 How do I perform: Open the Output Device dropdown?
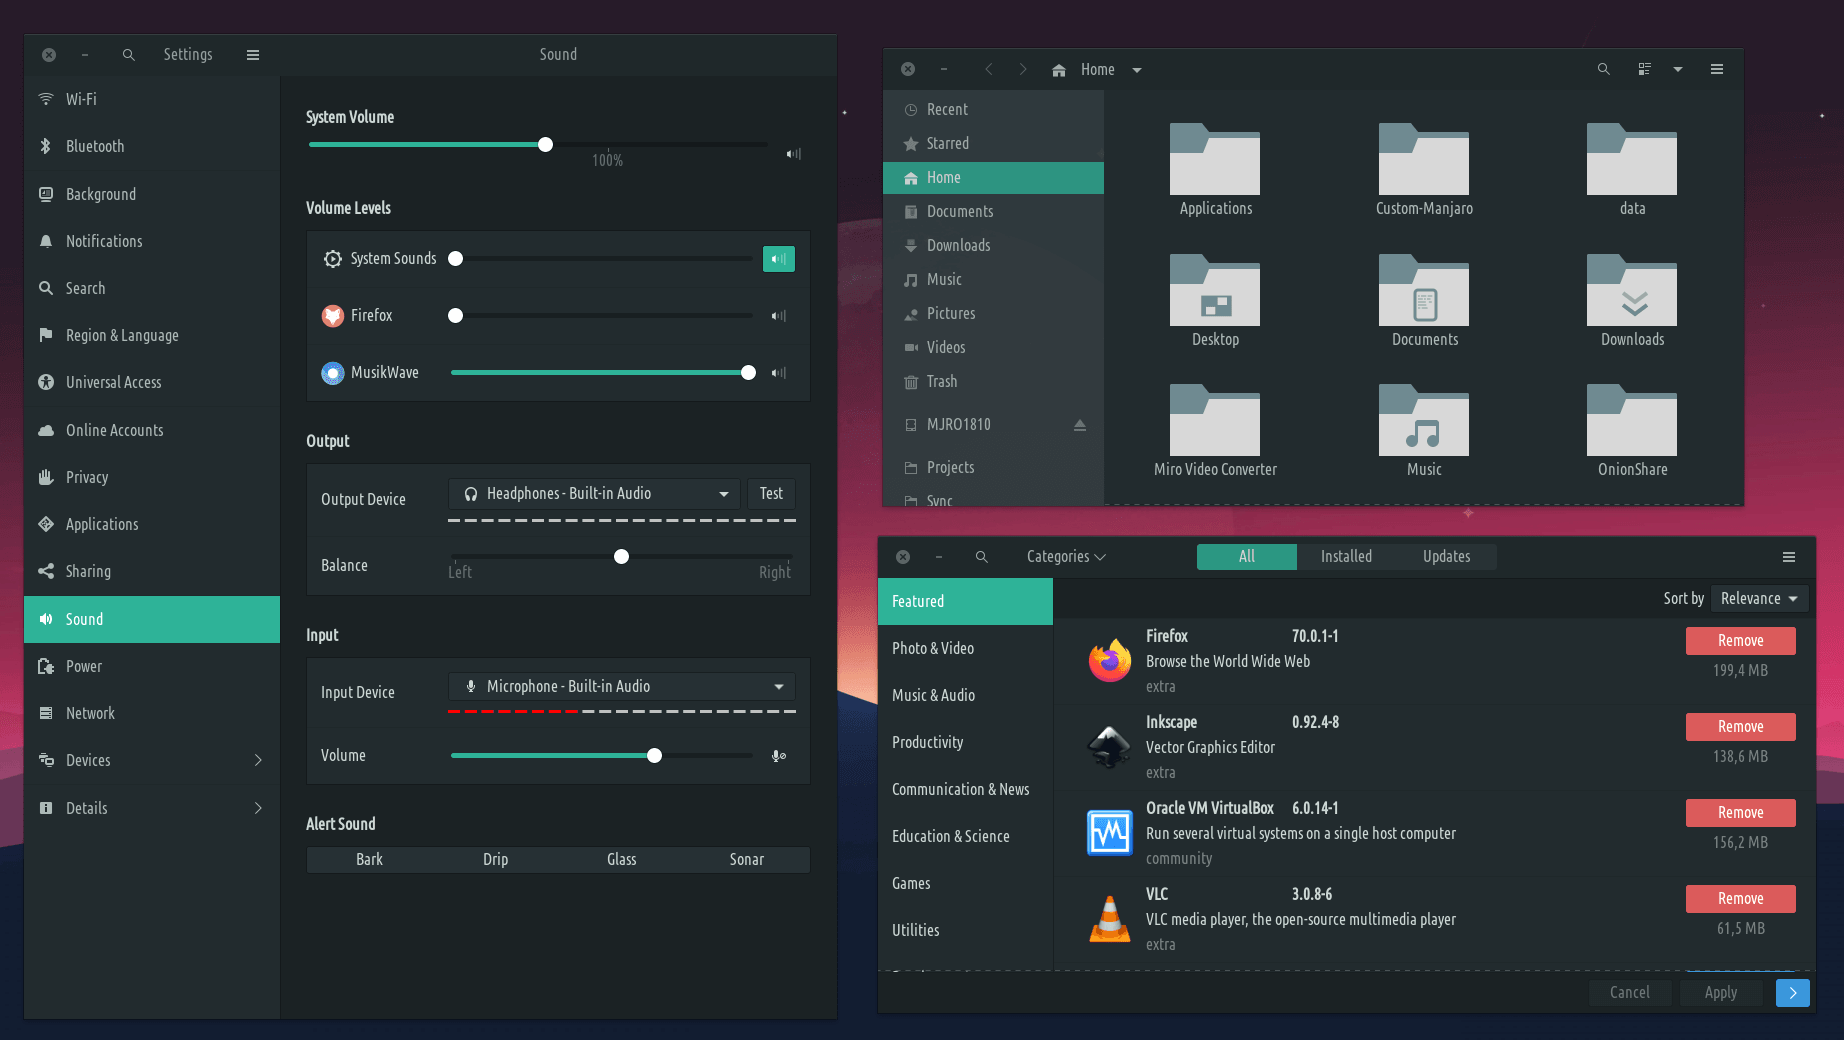coord(594,494)
